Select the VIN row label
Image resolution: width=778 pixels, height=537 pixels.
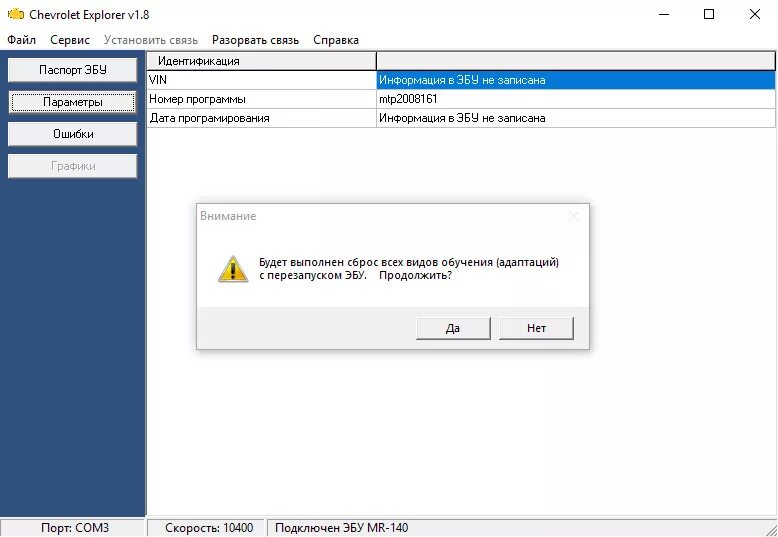(x=261, y=80)
